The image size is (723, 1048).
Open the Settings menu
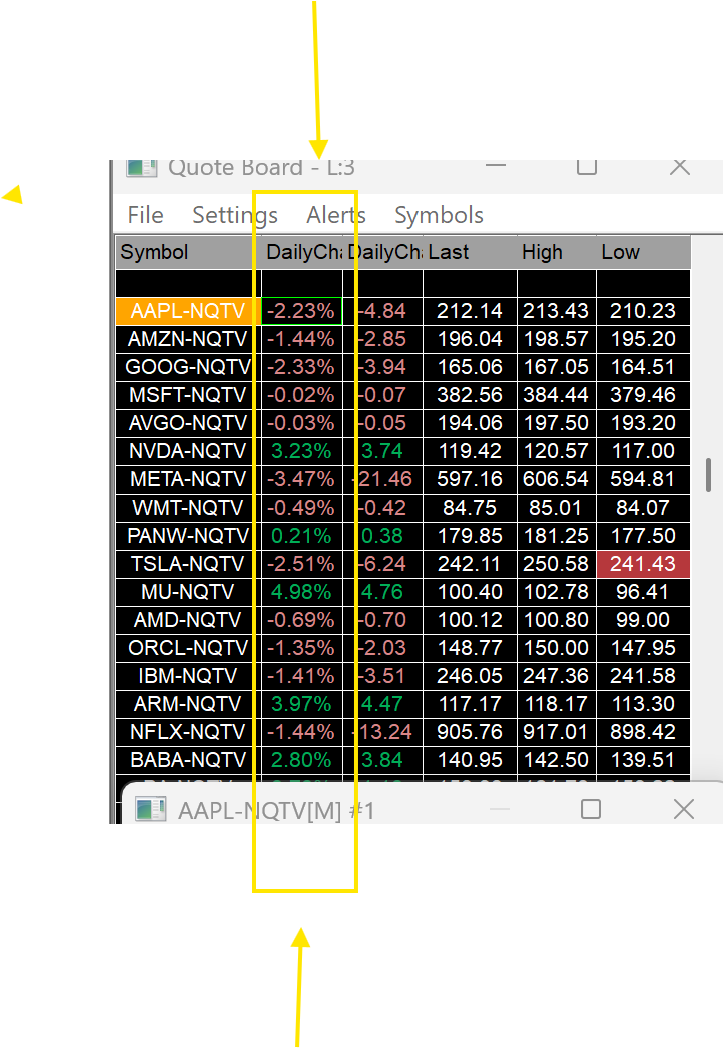[x=235, y=215]
